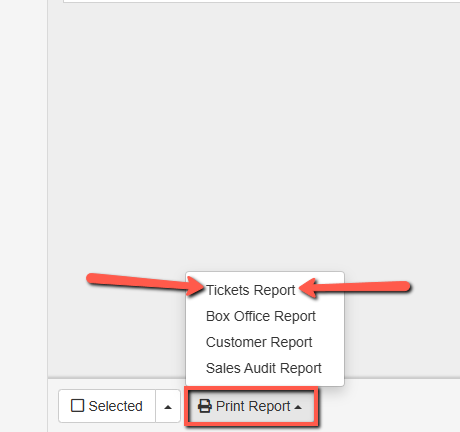The width and height of the screenshot is (460, 432).
Task: Click the red arrowhead pointing at Tickets
Action: 195,287
